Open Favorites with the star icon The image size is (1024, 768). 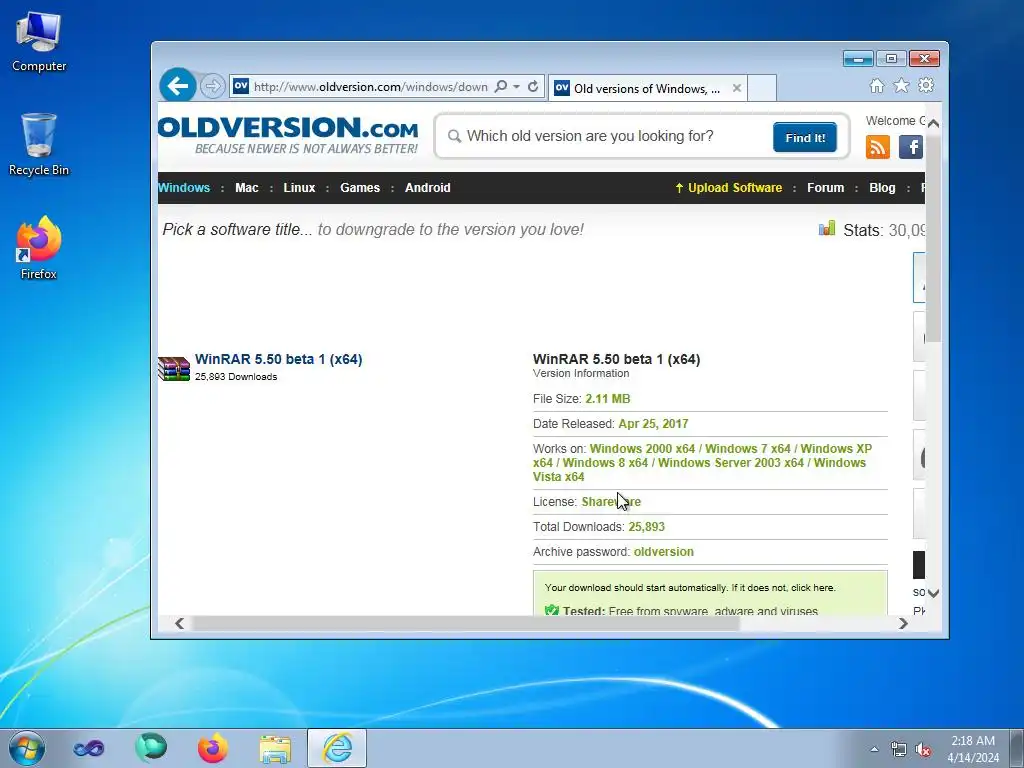click(x=901, y=86)
